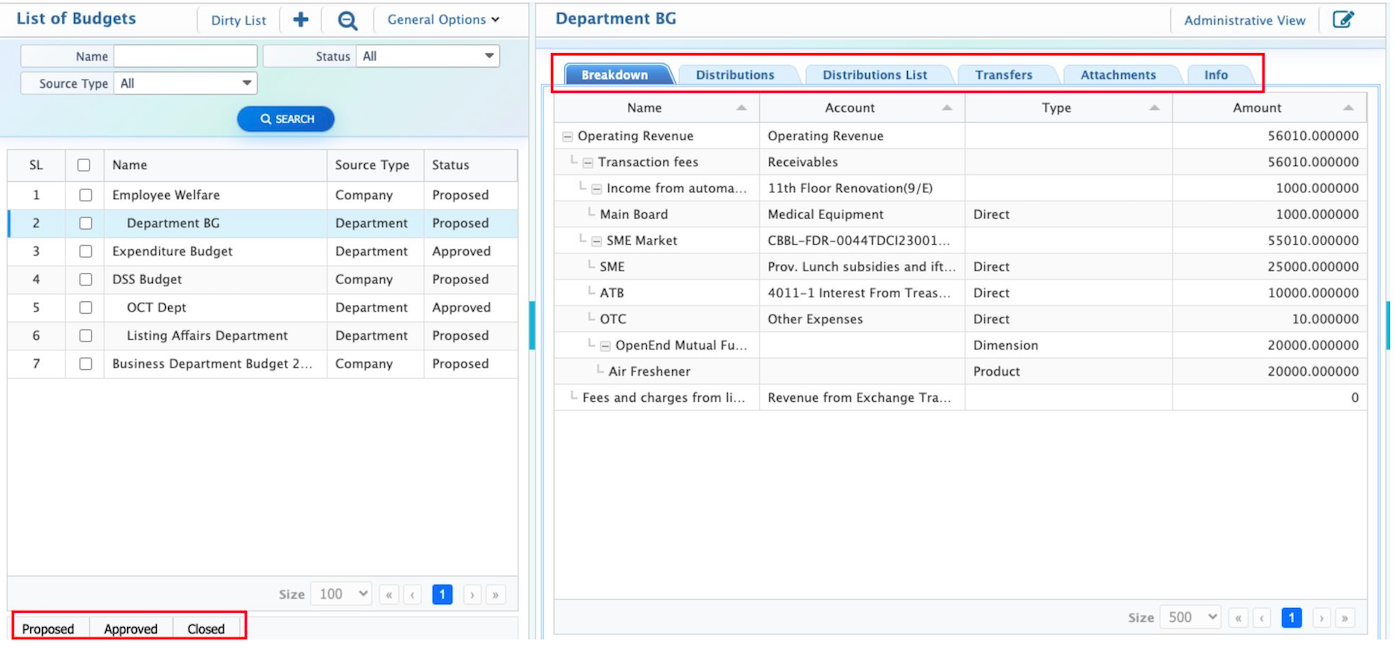Open Administrative View
Image resolution: width=1395 pixels, height=649 pixels.
1244,20
